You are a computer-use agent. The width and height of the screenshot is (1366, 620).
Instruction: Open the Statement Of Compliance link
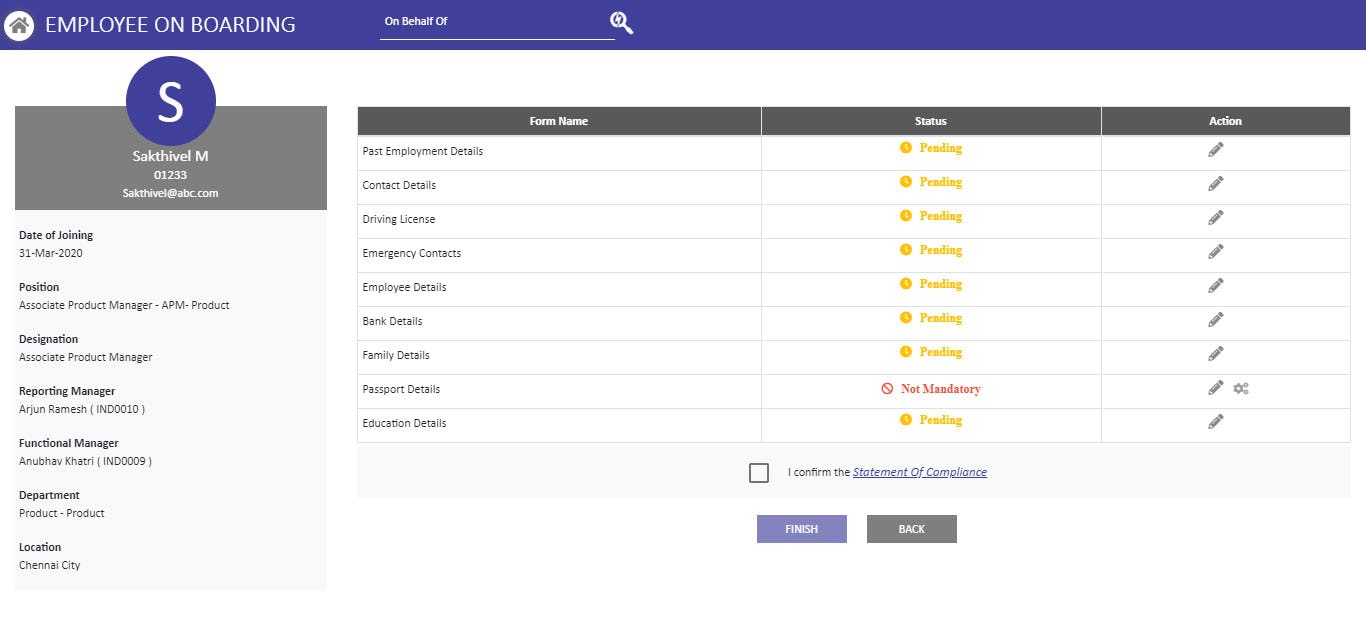click(920, 472)
